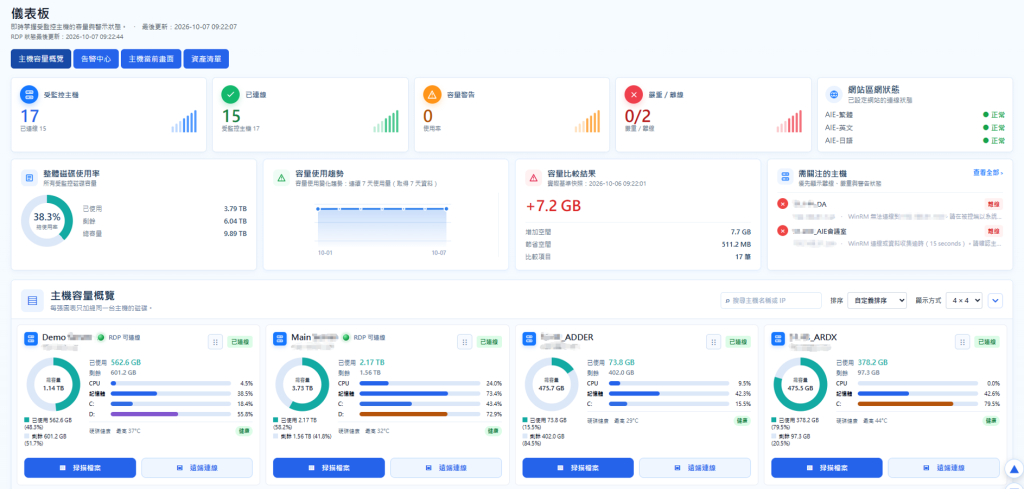Screen dimensions: 1024x489
Task: Click the orange warning icon beside 容量警告
Action: click(x=432, y=95)
